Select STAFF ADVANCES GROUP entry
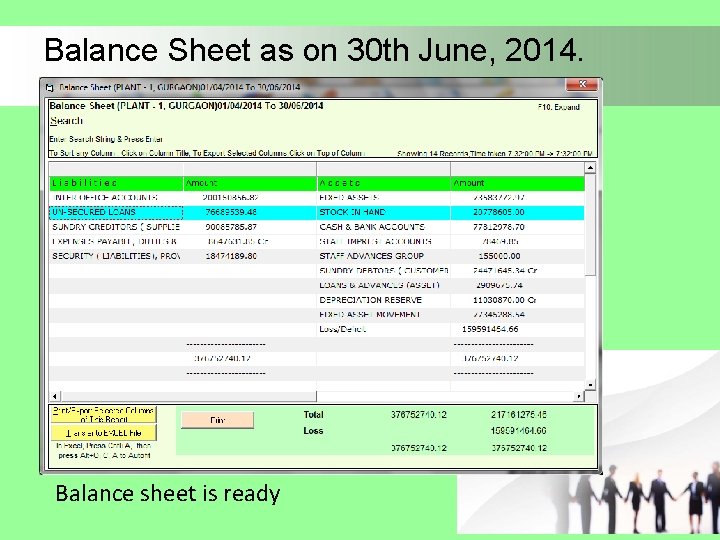 pos(371,256)
